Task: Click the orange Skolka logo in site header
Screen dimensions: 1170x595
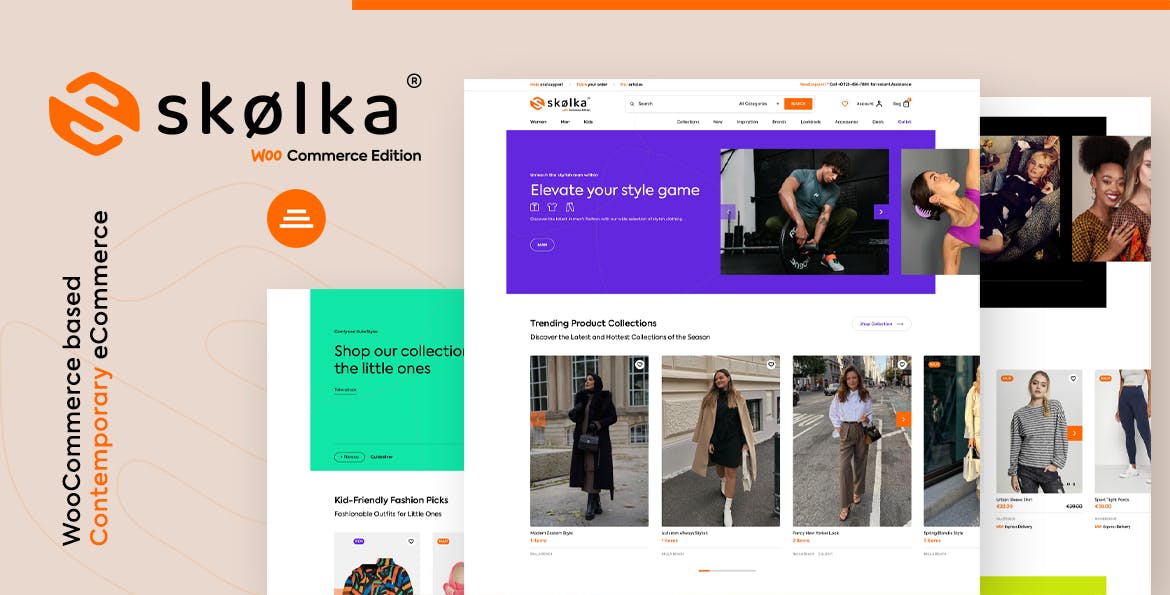Action: pyautogui.click(x=560, y=104)
